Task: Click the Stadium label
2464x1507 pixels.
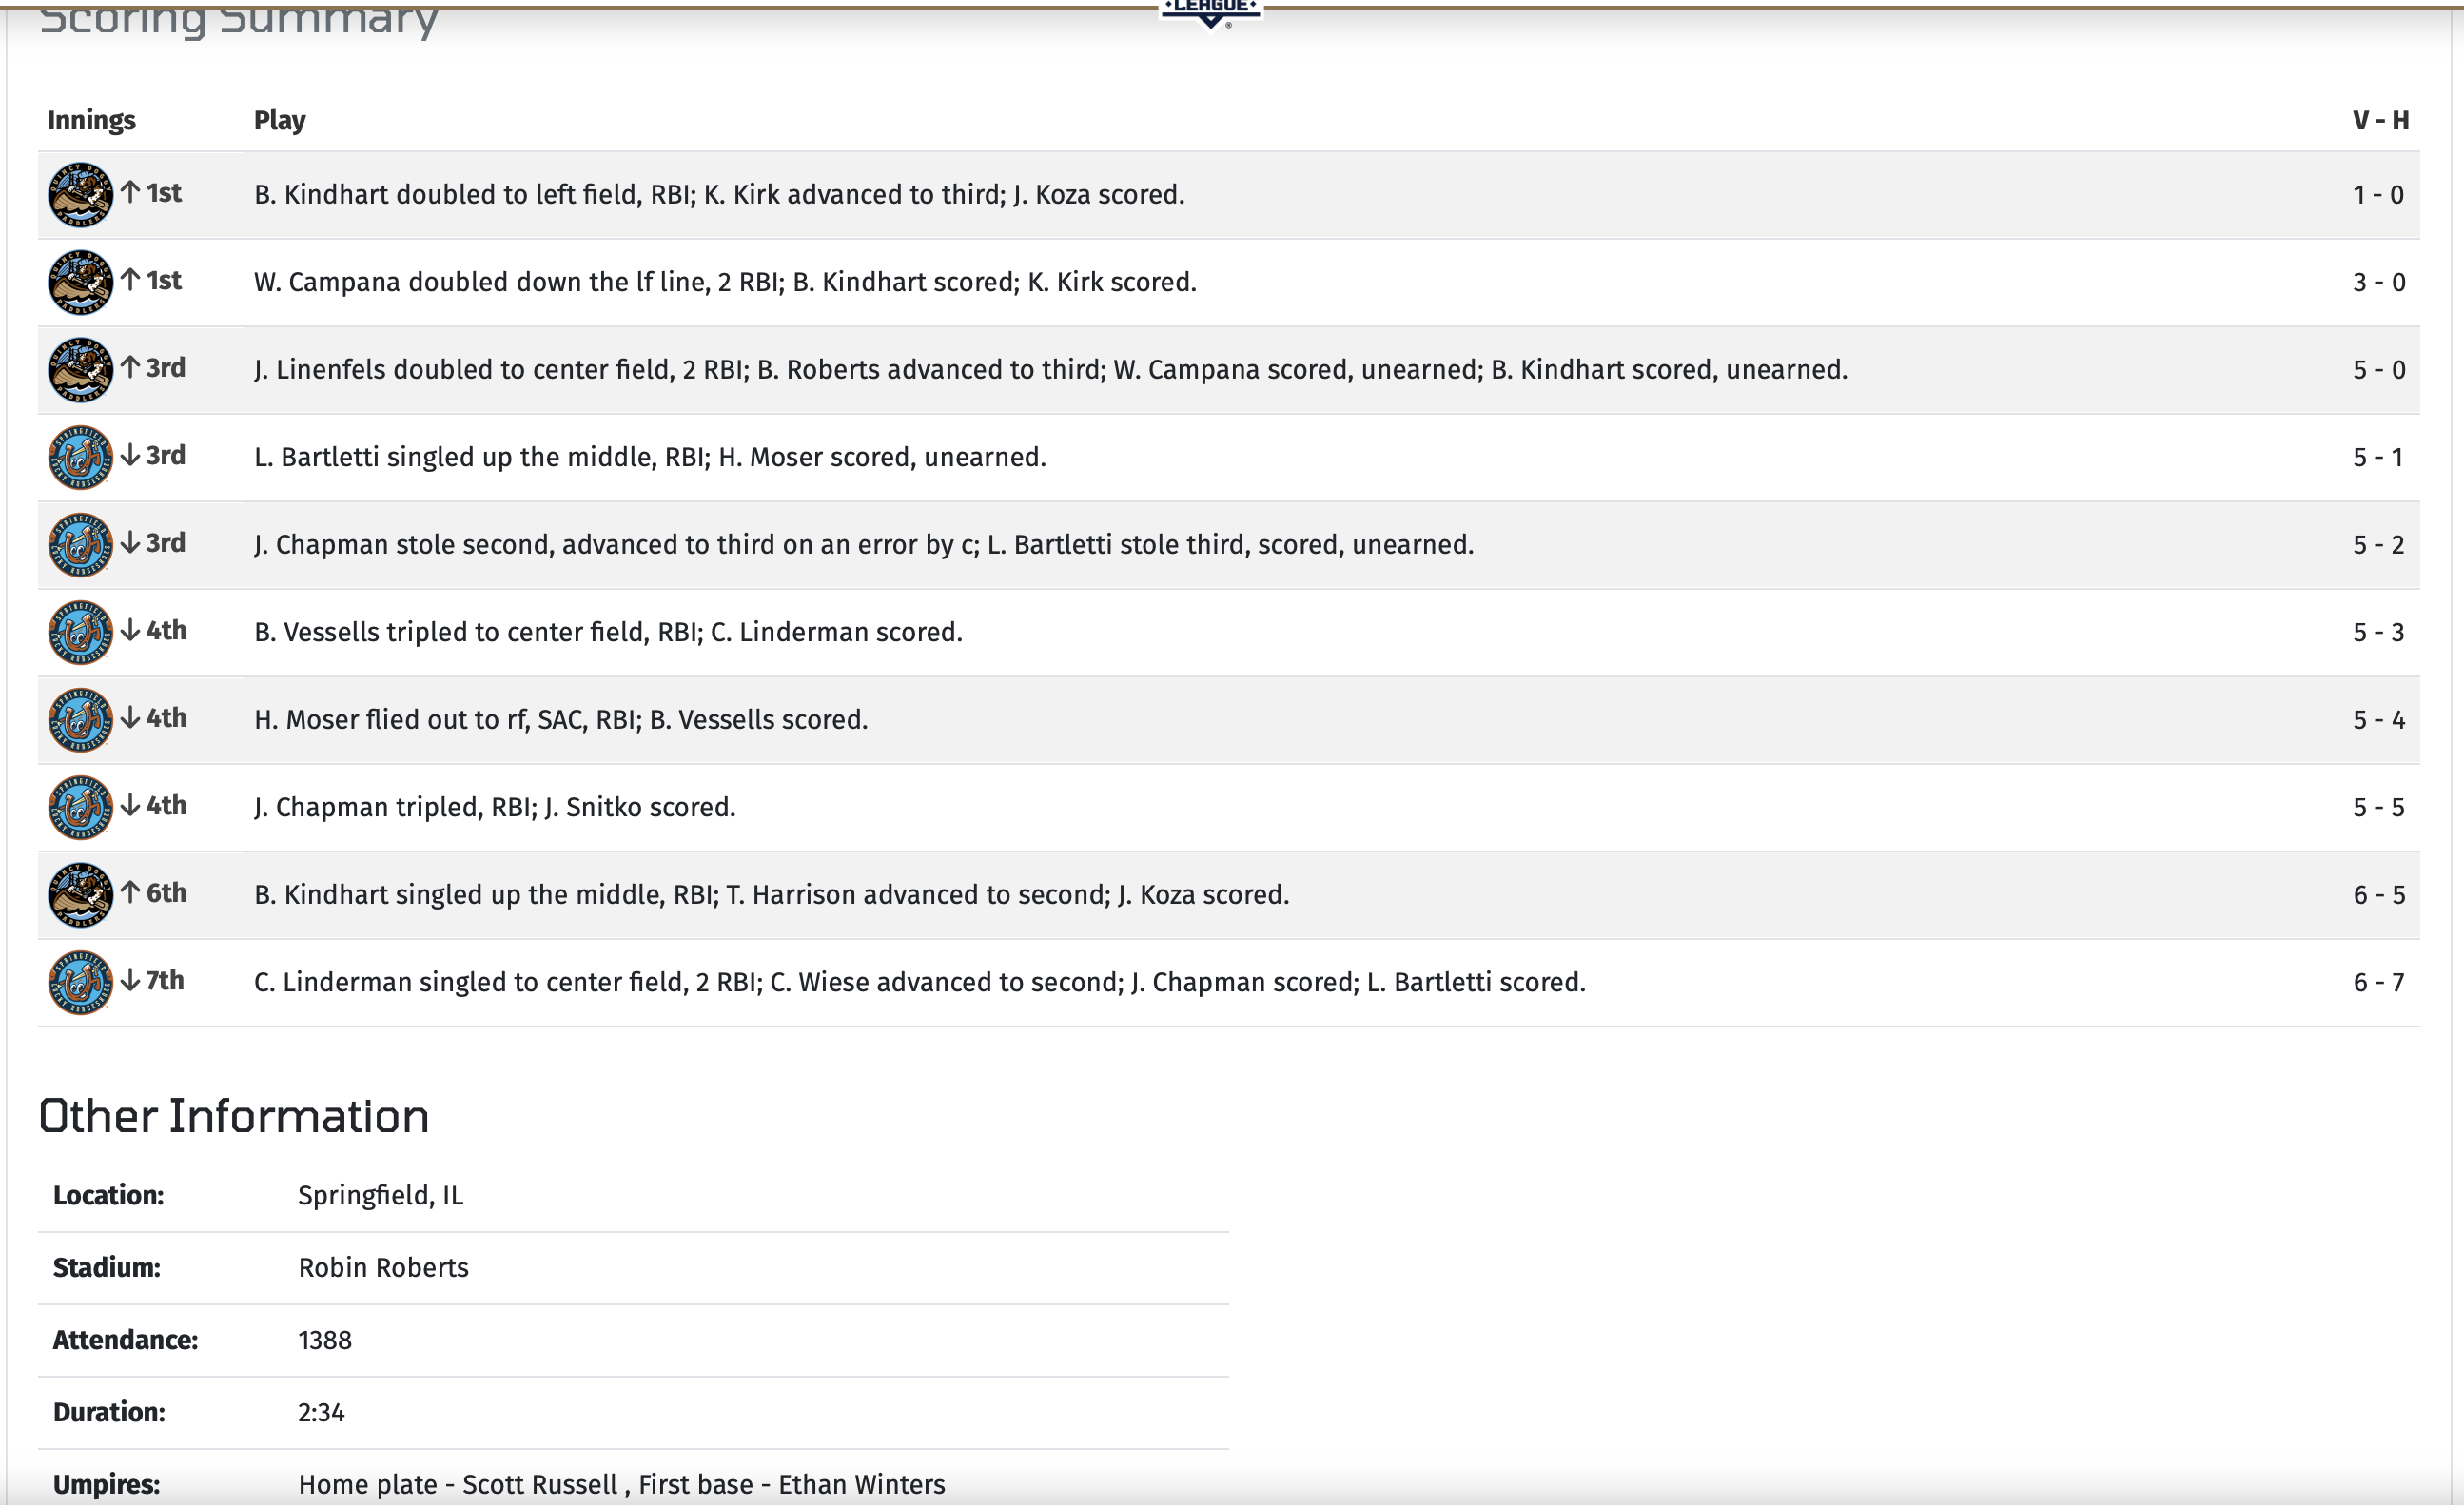Action: click(106, 1268)
